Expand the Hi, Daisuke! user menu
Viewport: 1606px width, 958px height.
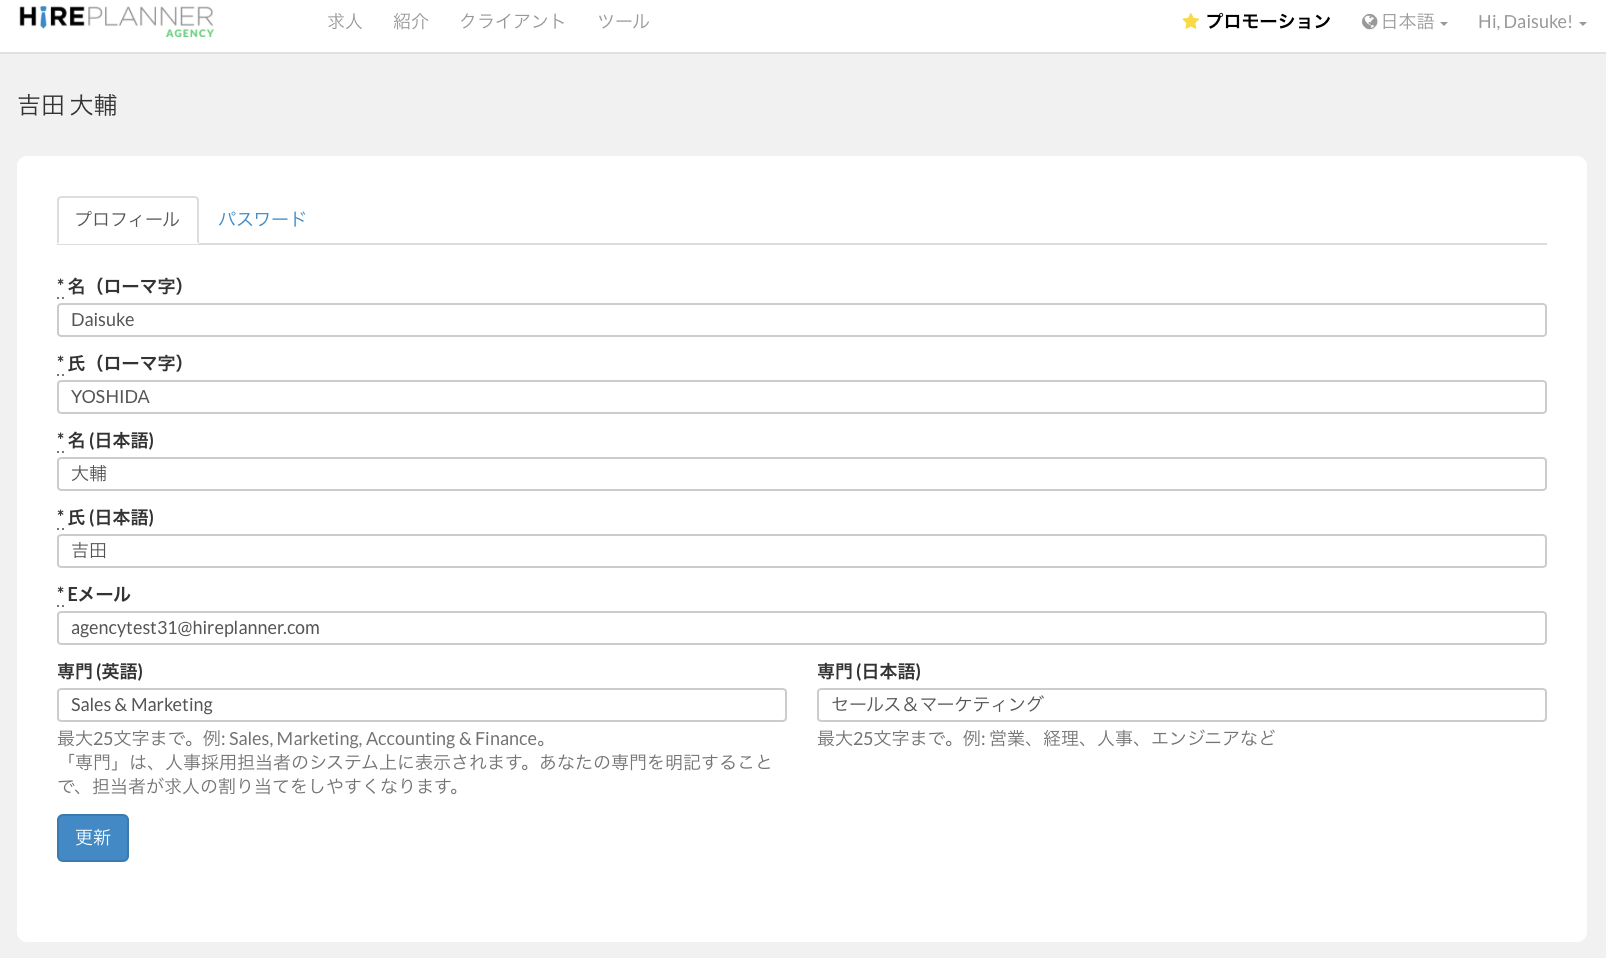(1531, 22)
